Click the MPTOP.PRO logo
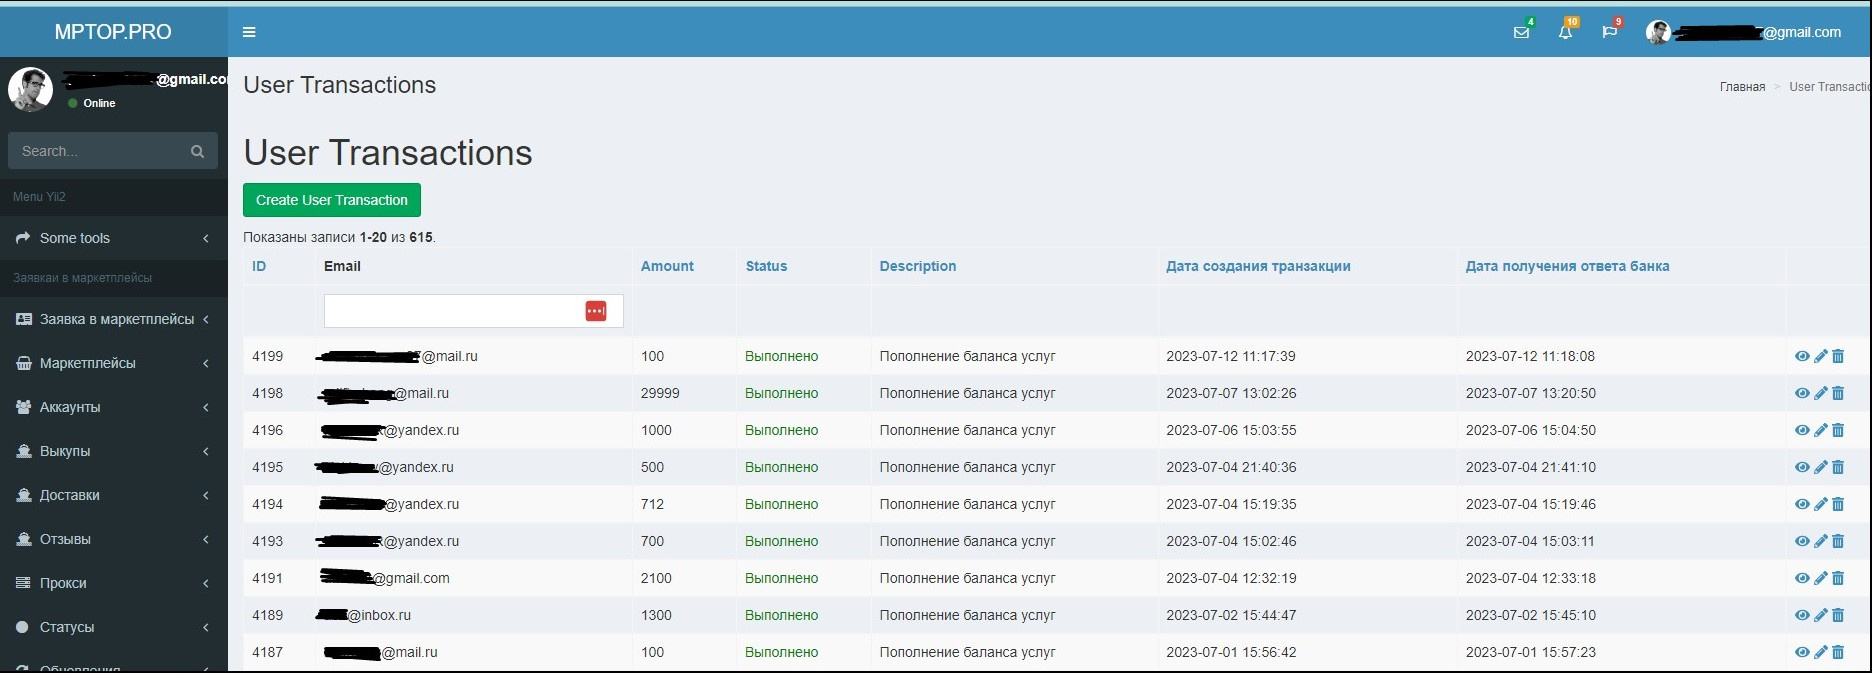The height and width of the screenshot is (673, 1872). tap(113, 32)
